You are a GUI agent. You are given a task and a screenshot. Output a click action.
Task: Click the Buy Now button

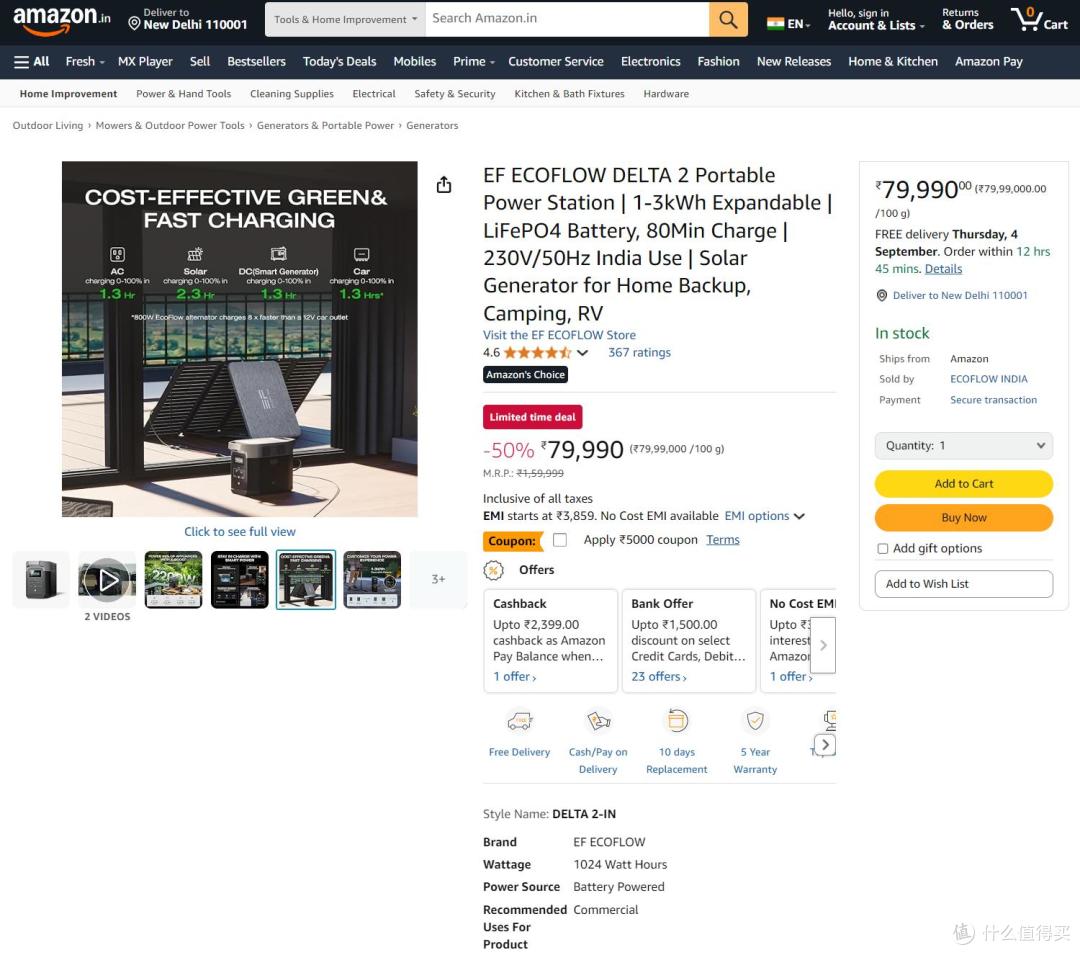tap(964, 518)
